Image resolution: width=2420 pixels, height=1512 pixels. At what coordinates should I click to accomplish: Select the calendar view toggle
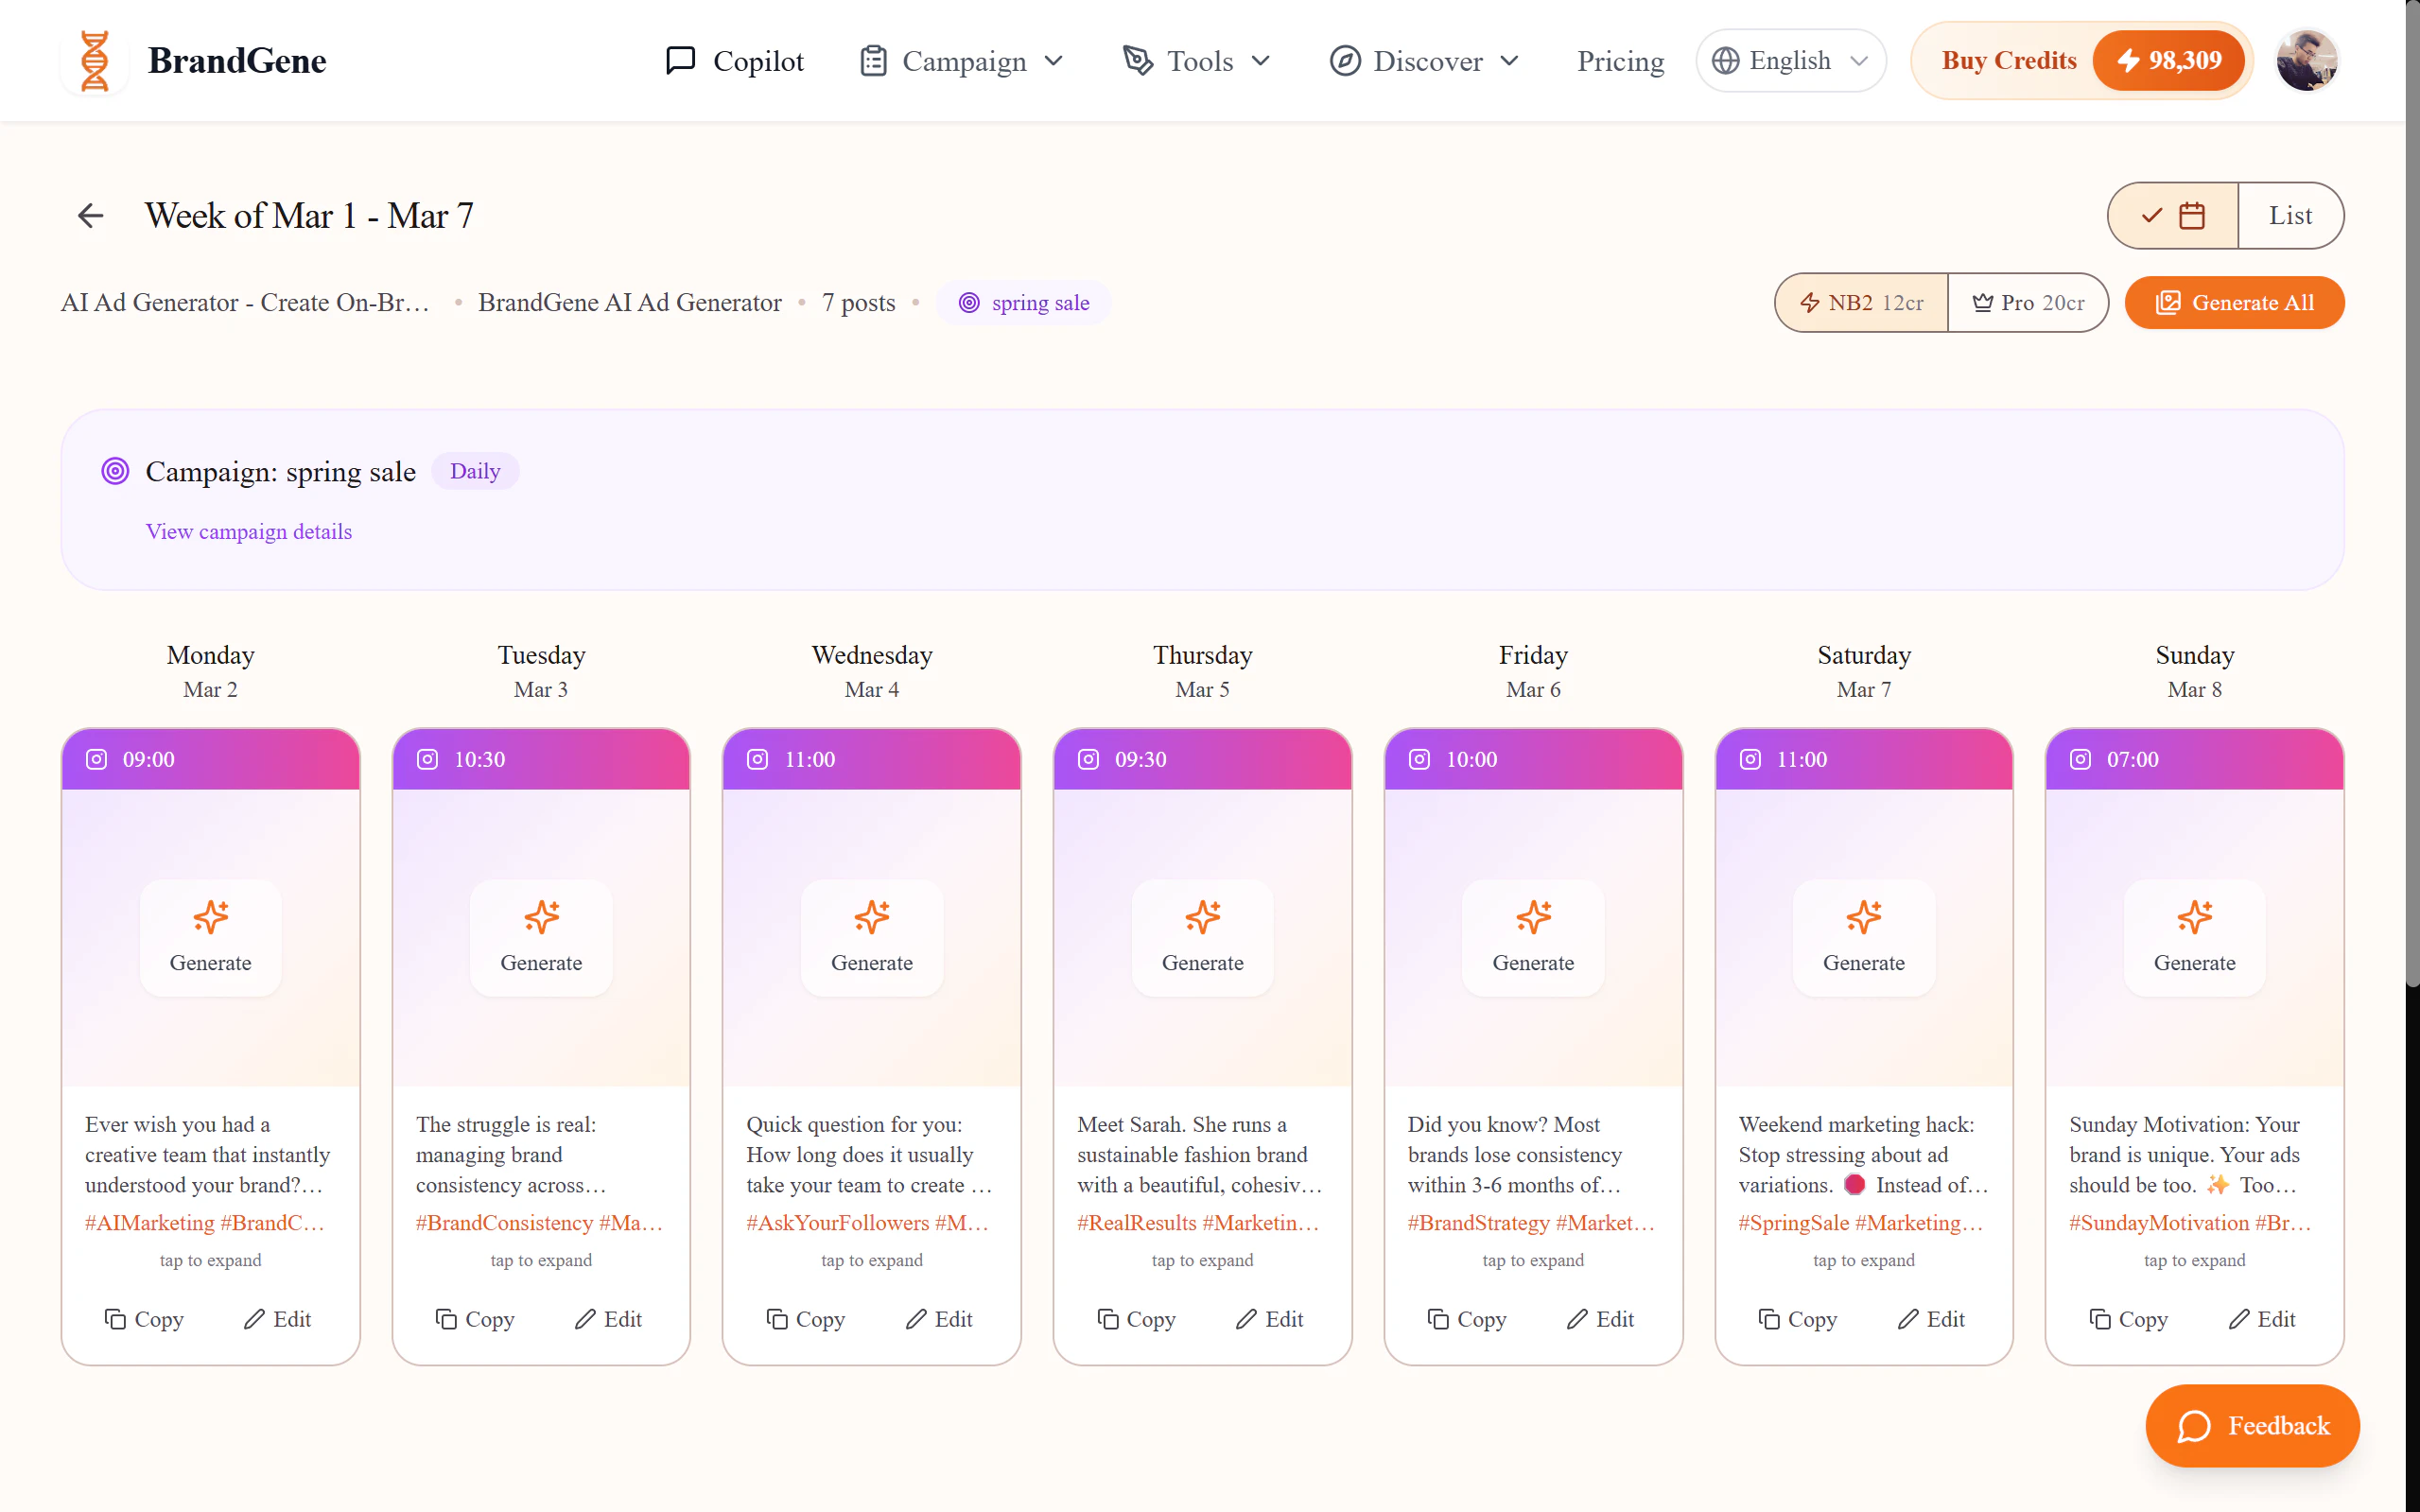2171,215
